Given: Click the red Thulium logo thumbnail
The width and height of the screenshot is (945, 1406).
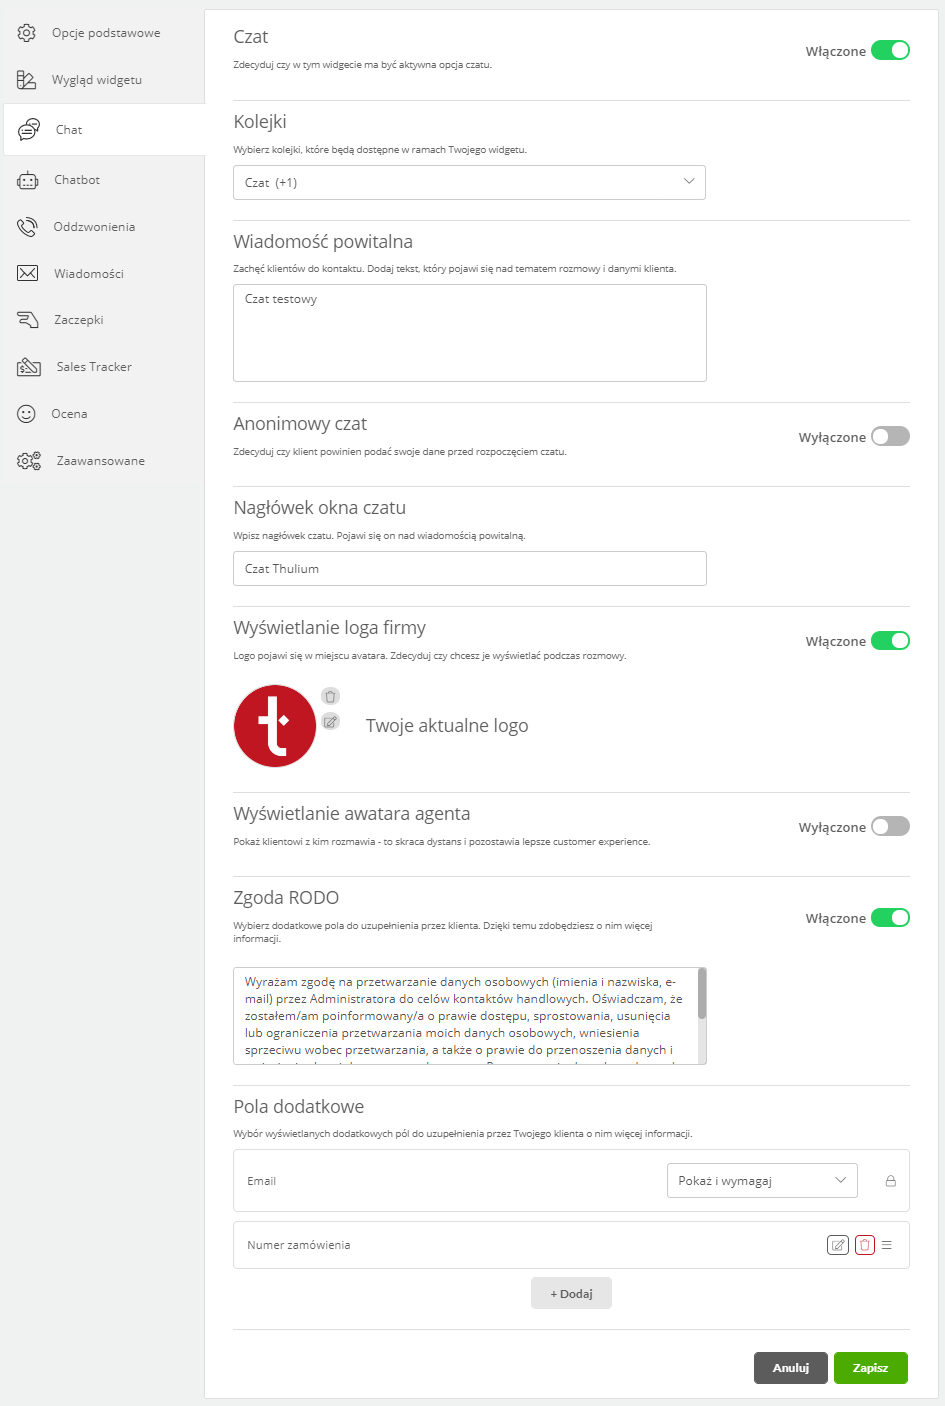Looking at the screenshot, I should coord(275,726).
